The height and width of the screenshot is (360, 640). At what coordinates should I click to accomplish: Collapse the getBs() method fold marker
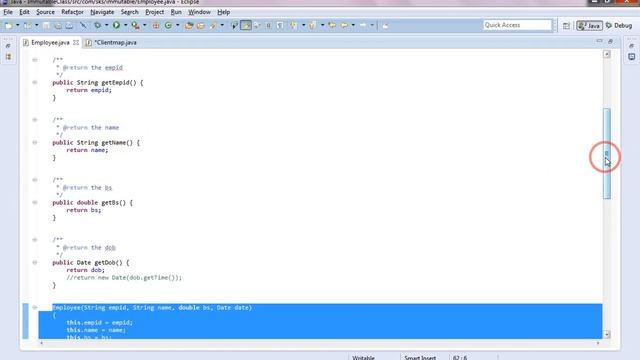pyautogui.click(x=35, y=202)
